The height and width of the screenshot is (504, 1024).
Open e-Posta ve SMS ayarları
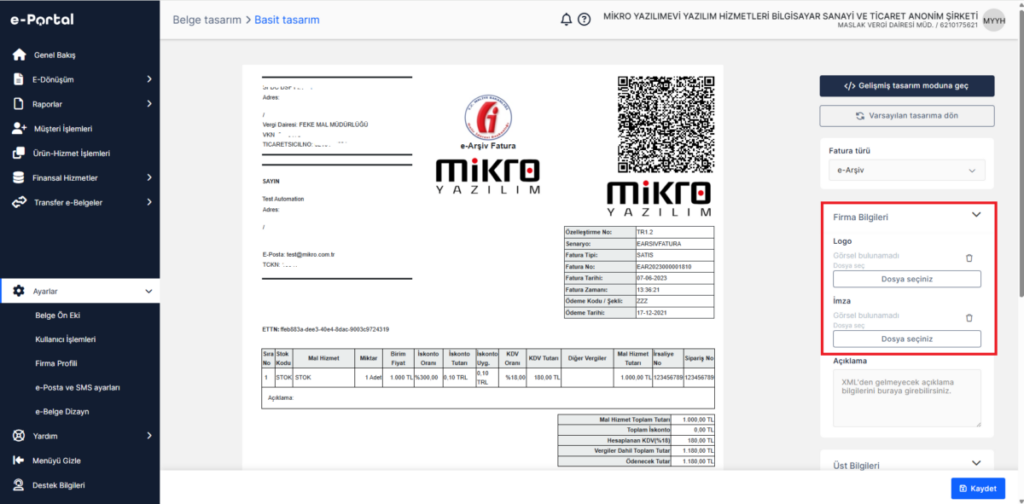point(78,387)
